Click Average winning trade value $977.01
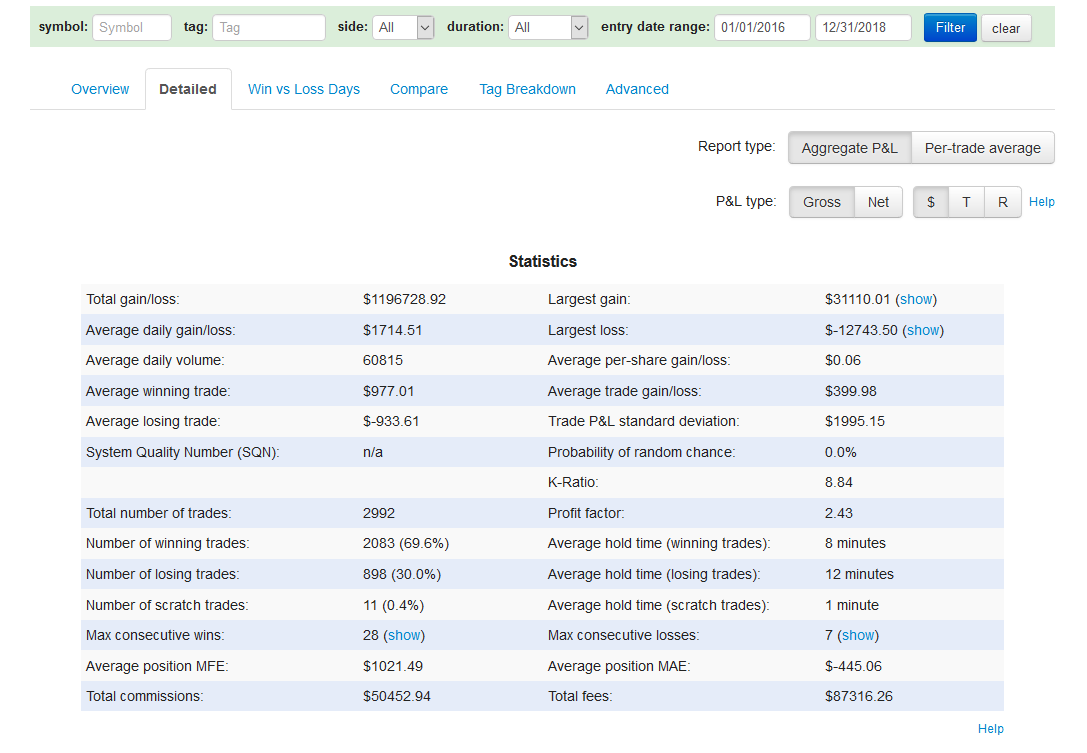 [388, 391]
